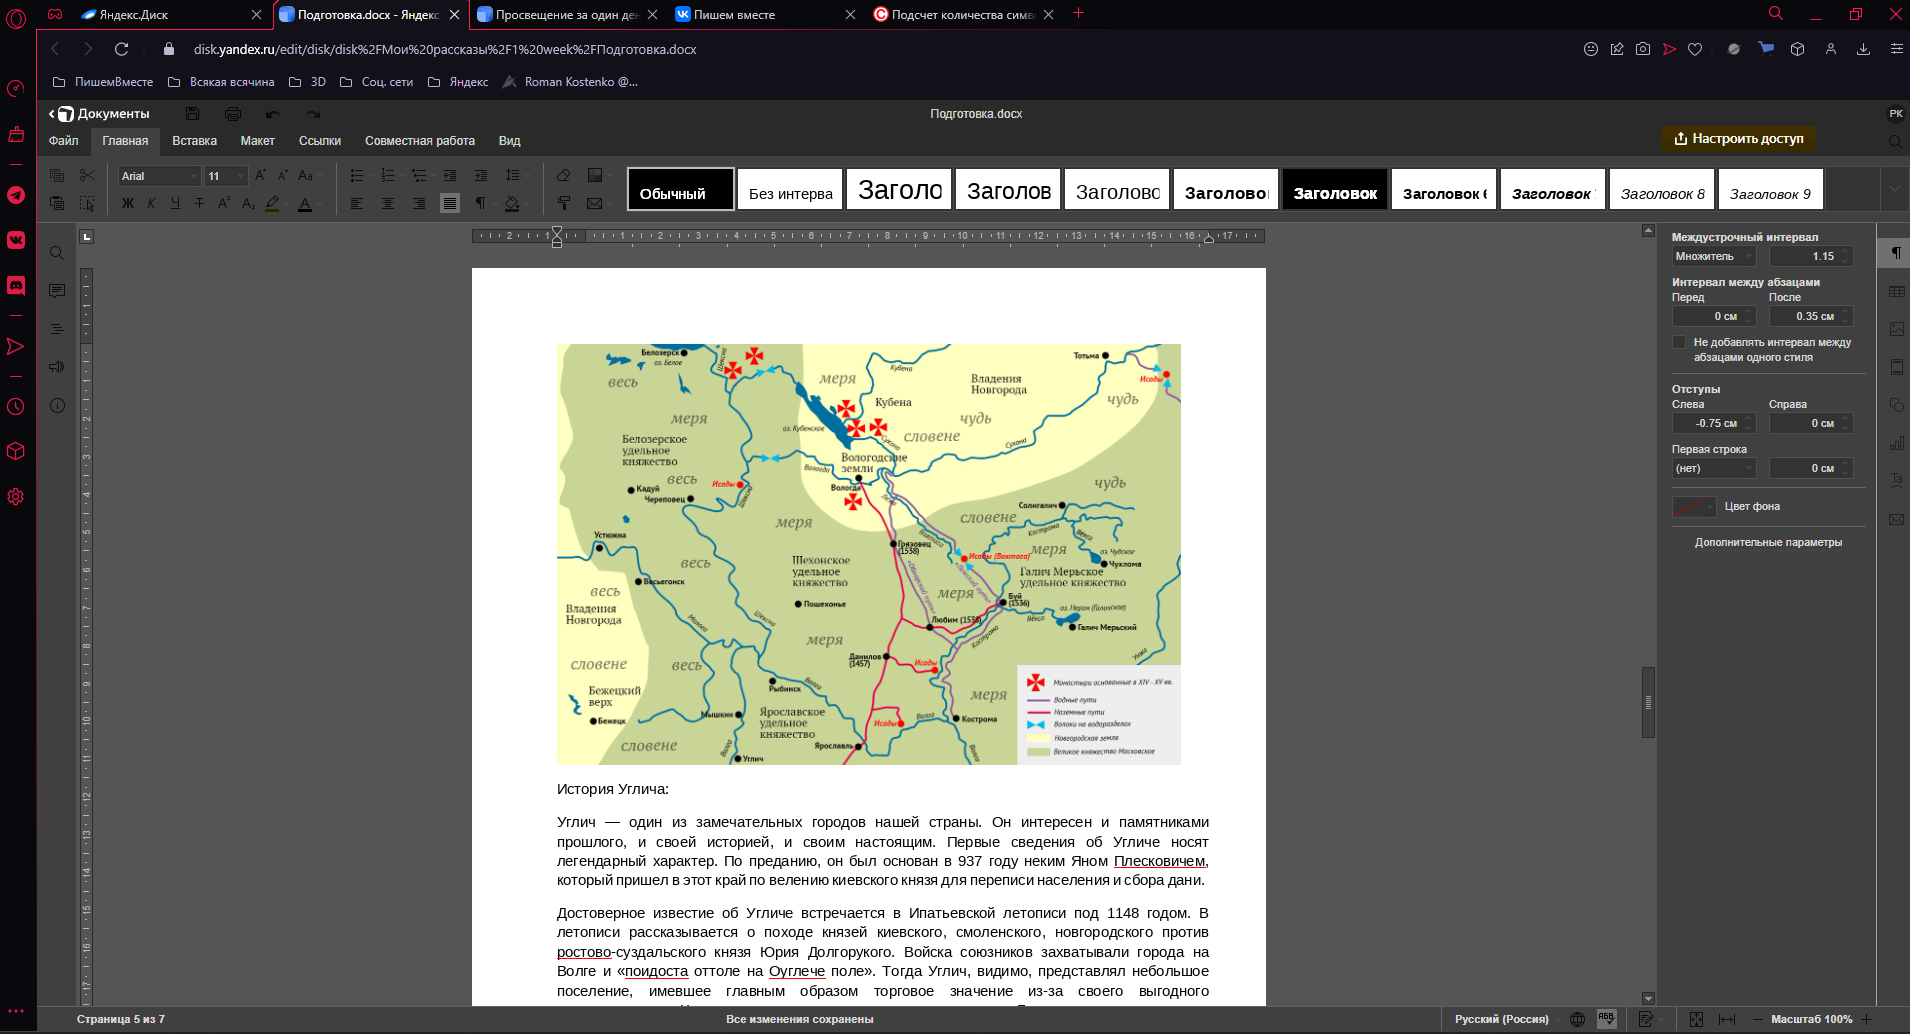Screen dimensions: 1910x1034
Task: Open the 'Первая строка' (нет) dropdown
Action: (1713, 469)
